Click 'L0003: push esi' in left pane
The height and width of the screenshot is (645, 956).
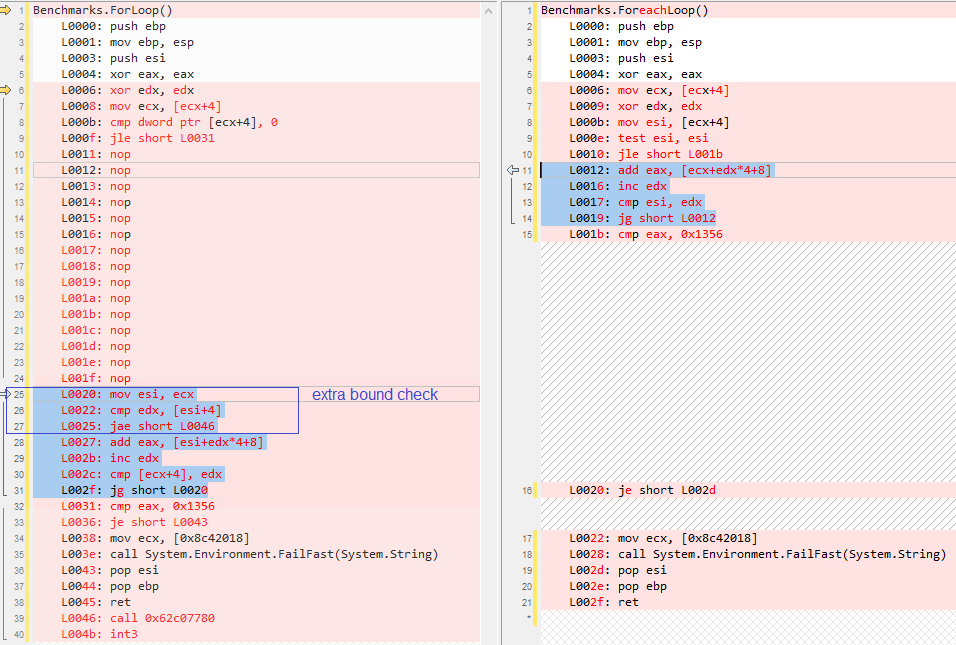113,58
